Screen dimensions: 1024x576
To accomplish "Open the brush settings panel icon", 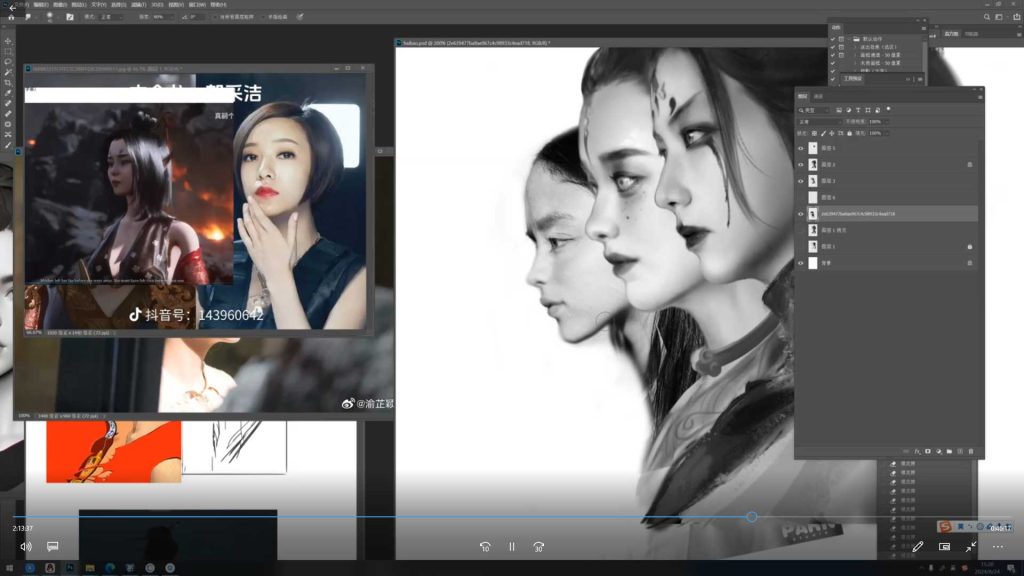I will tap(70, 17).
